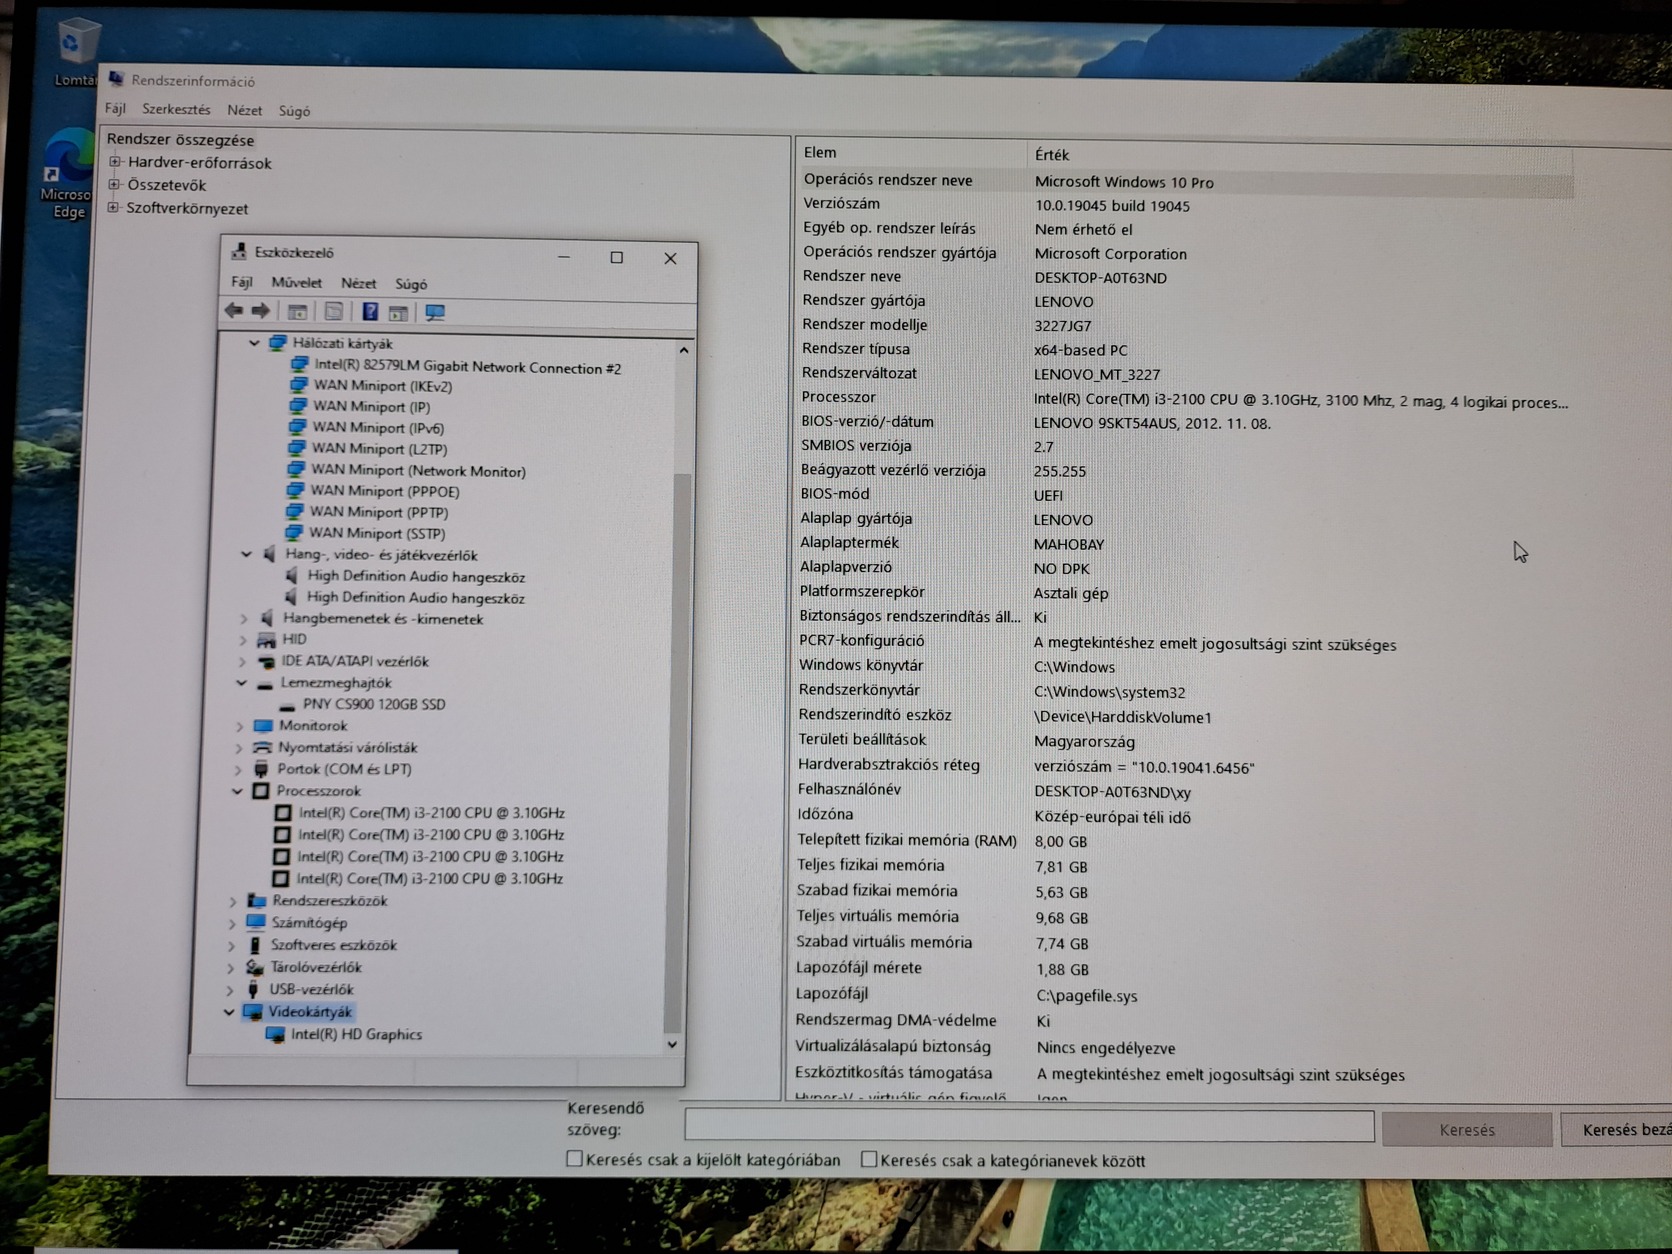1672x1254 pixels.
Task: Collapse the Lemezmeghajtók branch
Action: coord(241,683)
